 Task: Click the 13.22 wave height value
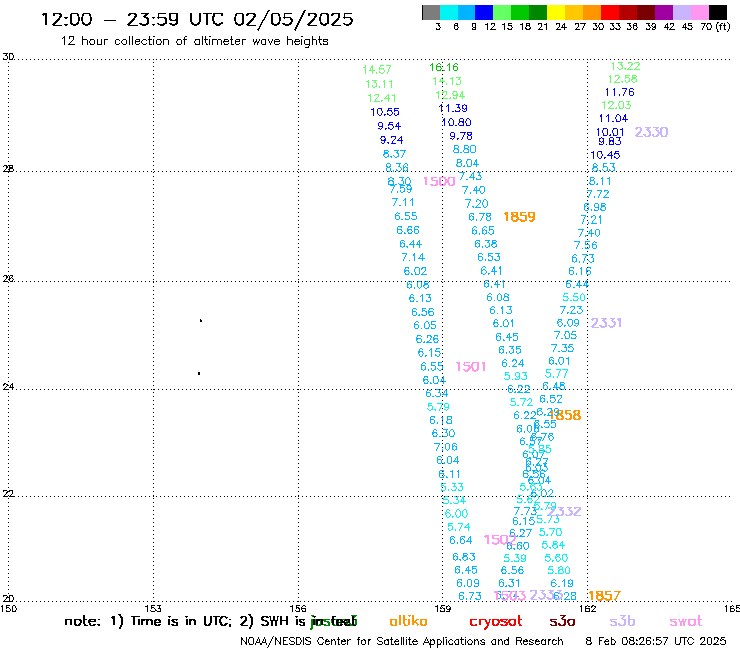[x=625, y=66]
